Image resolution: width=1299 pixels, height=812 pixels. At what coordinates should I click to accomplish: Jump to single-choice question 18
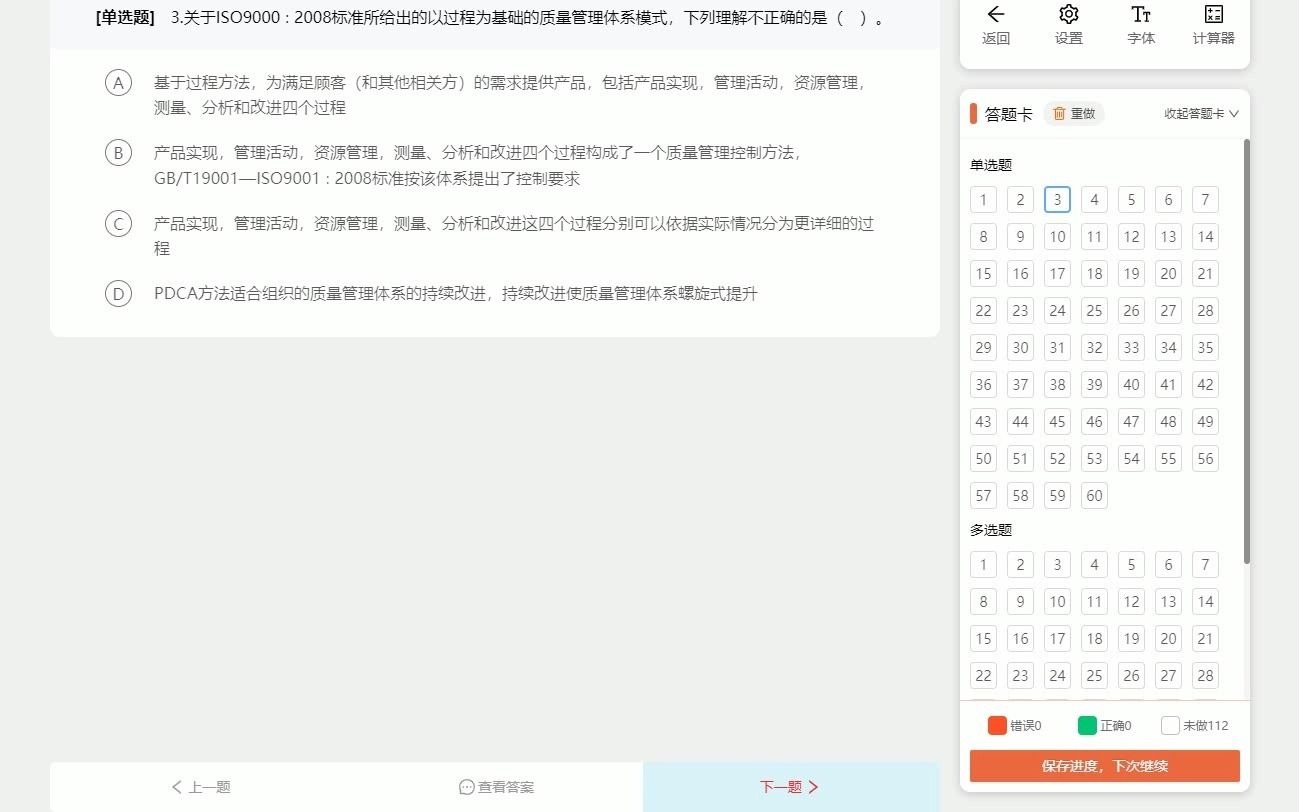(1094, 273)
